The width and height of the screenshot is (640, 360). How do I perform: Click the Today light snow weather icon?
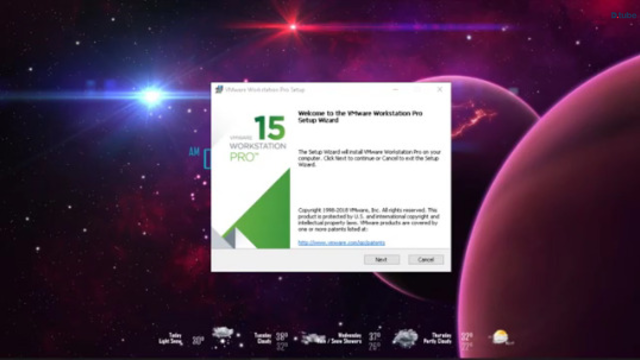[223, 336]
